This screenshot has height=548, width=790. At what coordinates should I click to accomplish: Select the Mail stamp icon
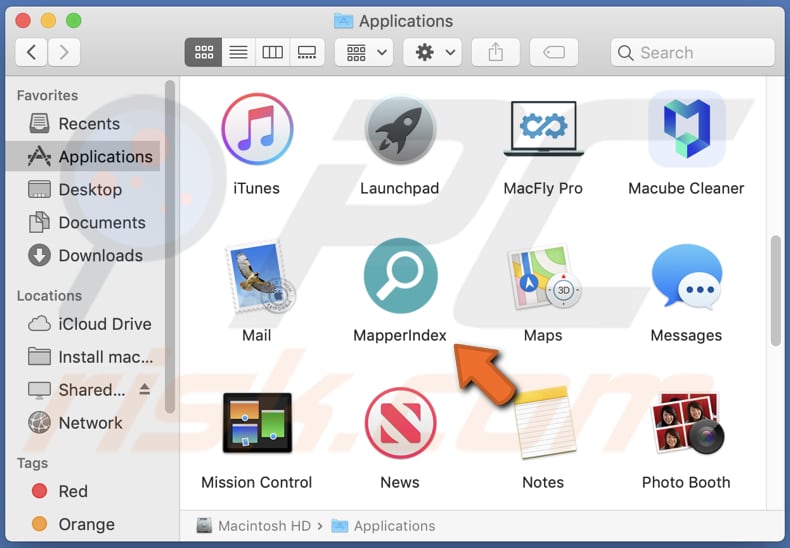click(x=258, y=277)
